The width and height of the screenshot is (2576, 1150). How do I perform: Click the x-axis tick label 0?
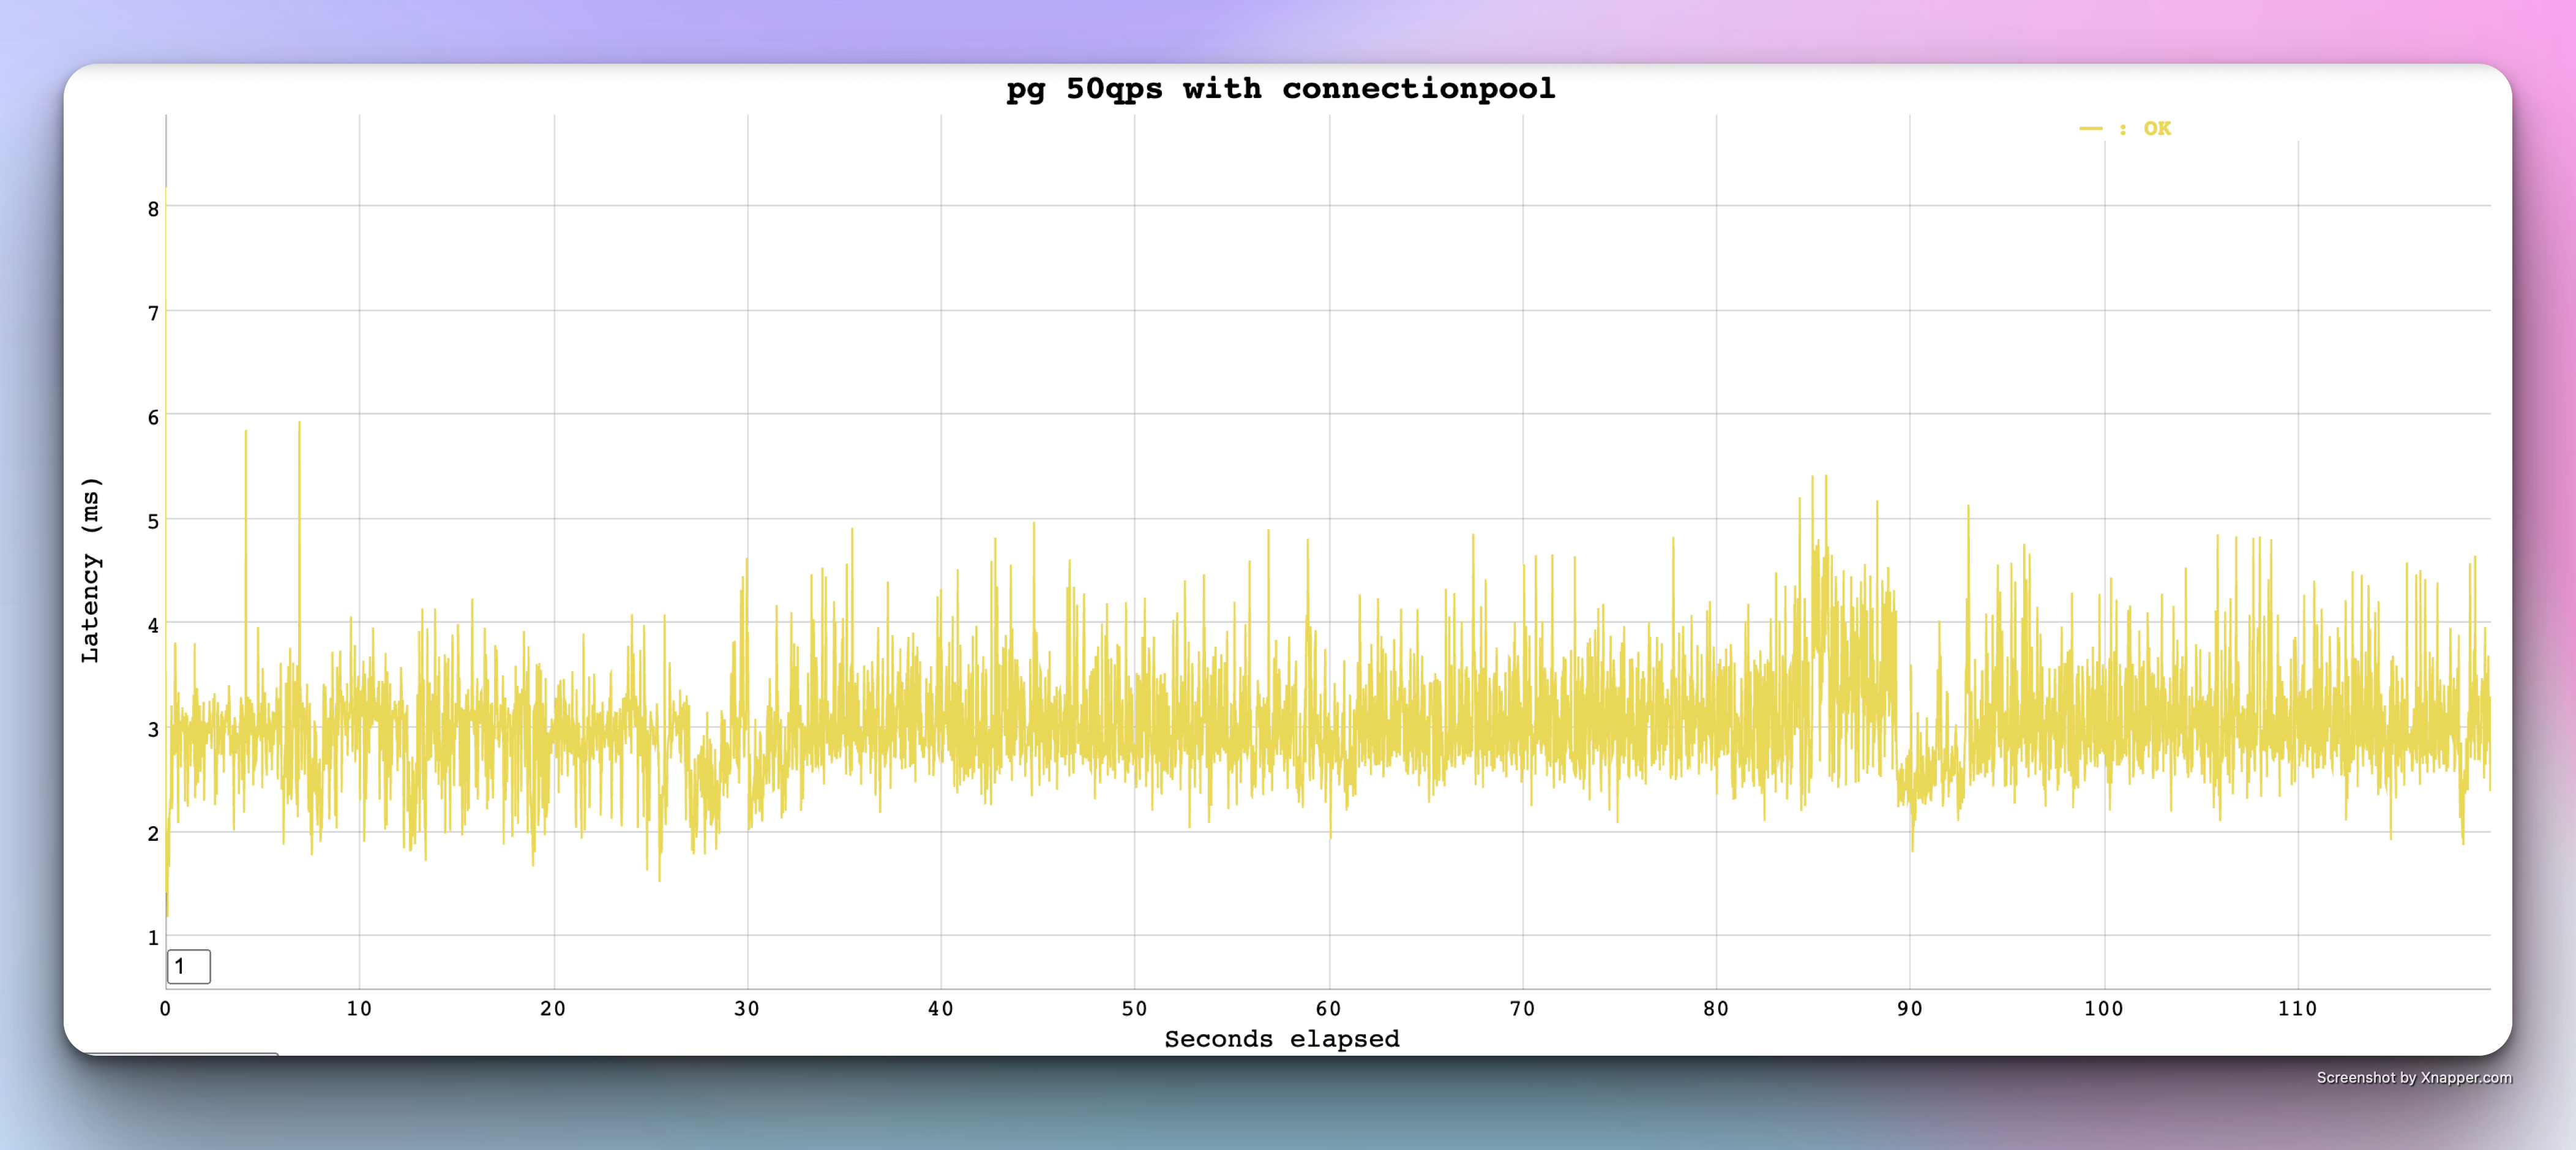coord(165,1008)
